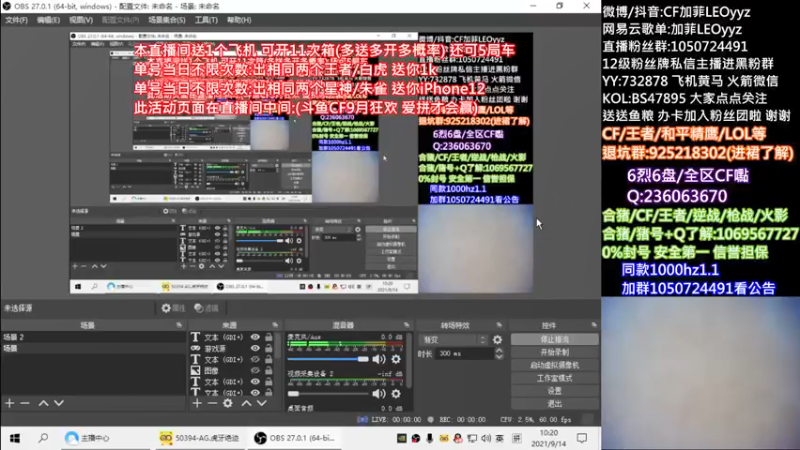
Task: Toggle visibility of the 文本 (GDI+) source below 图像
Action: coord(255,382)
